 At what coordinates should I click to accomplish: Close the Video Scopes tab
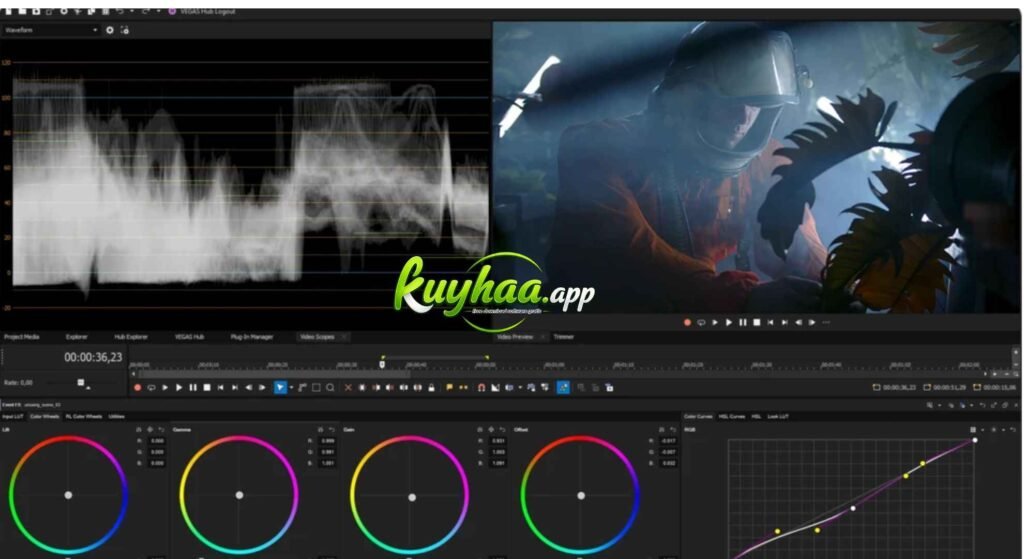344,337
